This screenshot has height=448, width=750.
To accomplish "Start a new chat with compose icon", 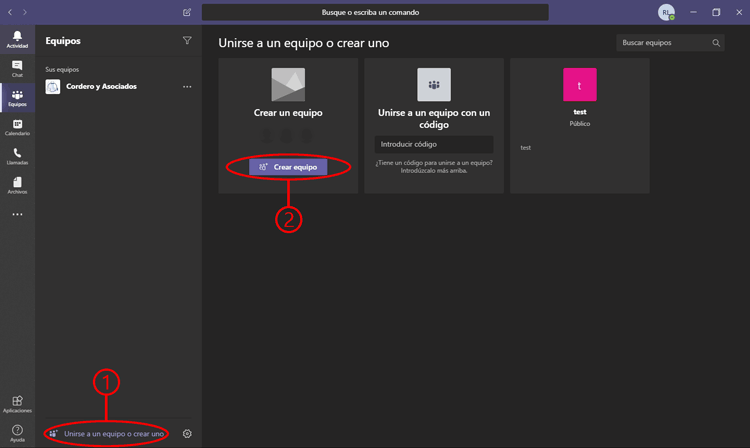I will click(187, 12).
